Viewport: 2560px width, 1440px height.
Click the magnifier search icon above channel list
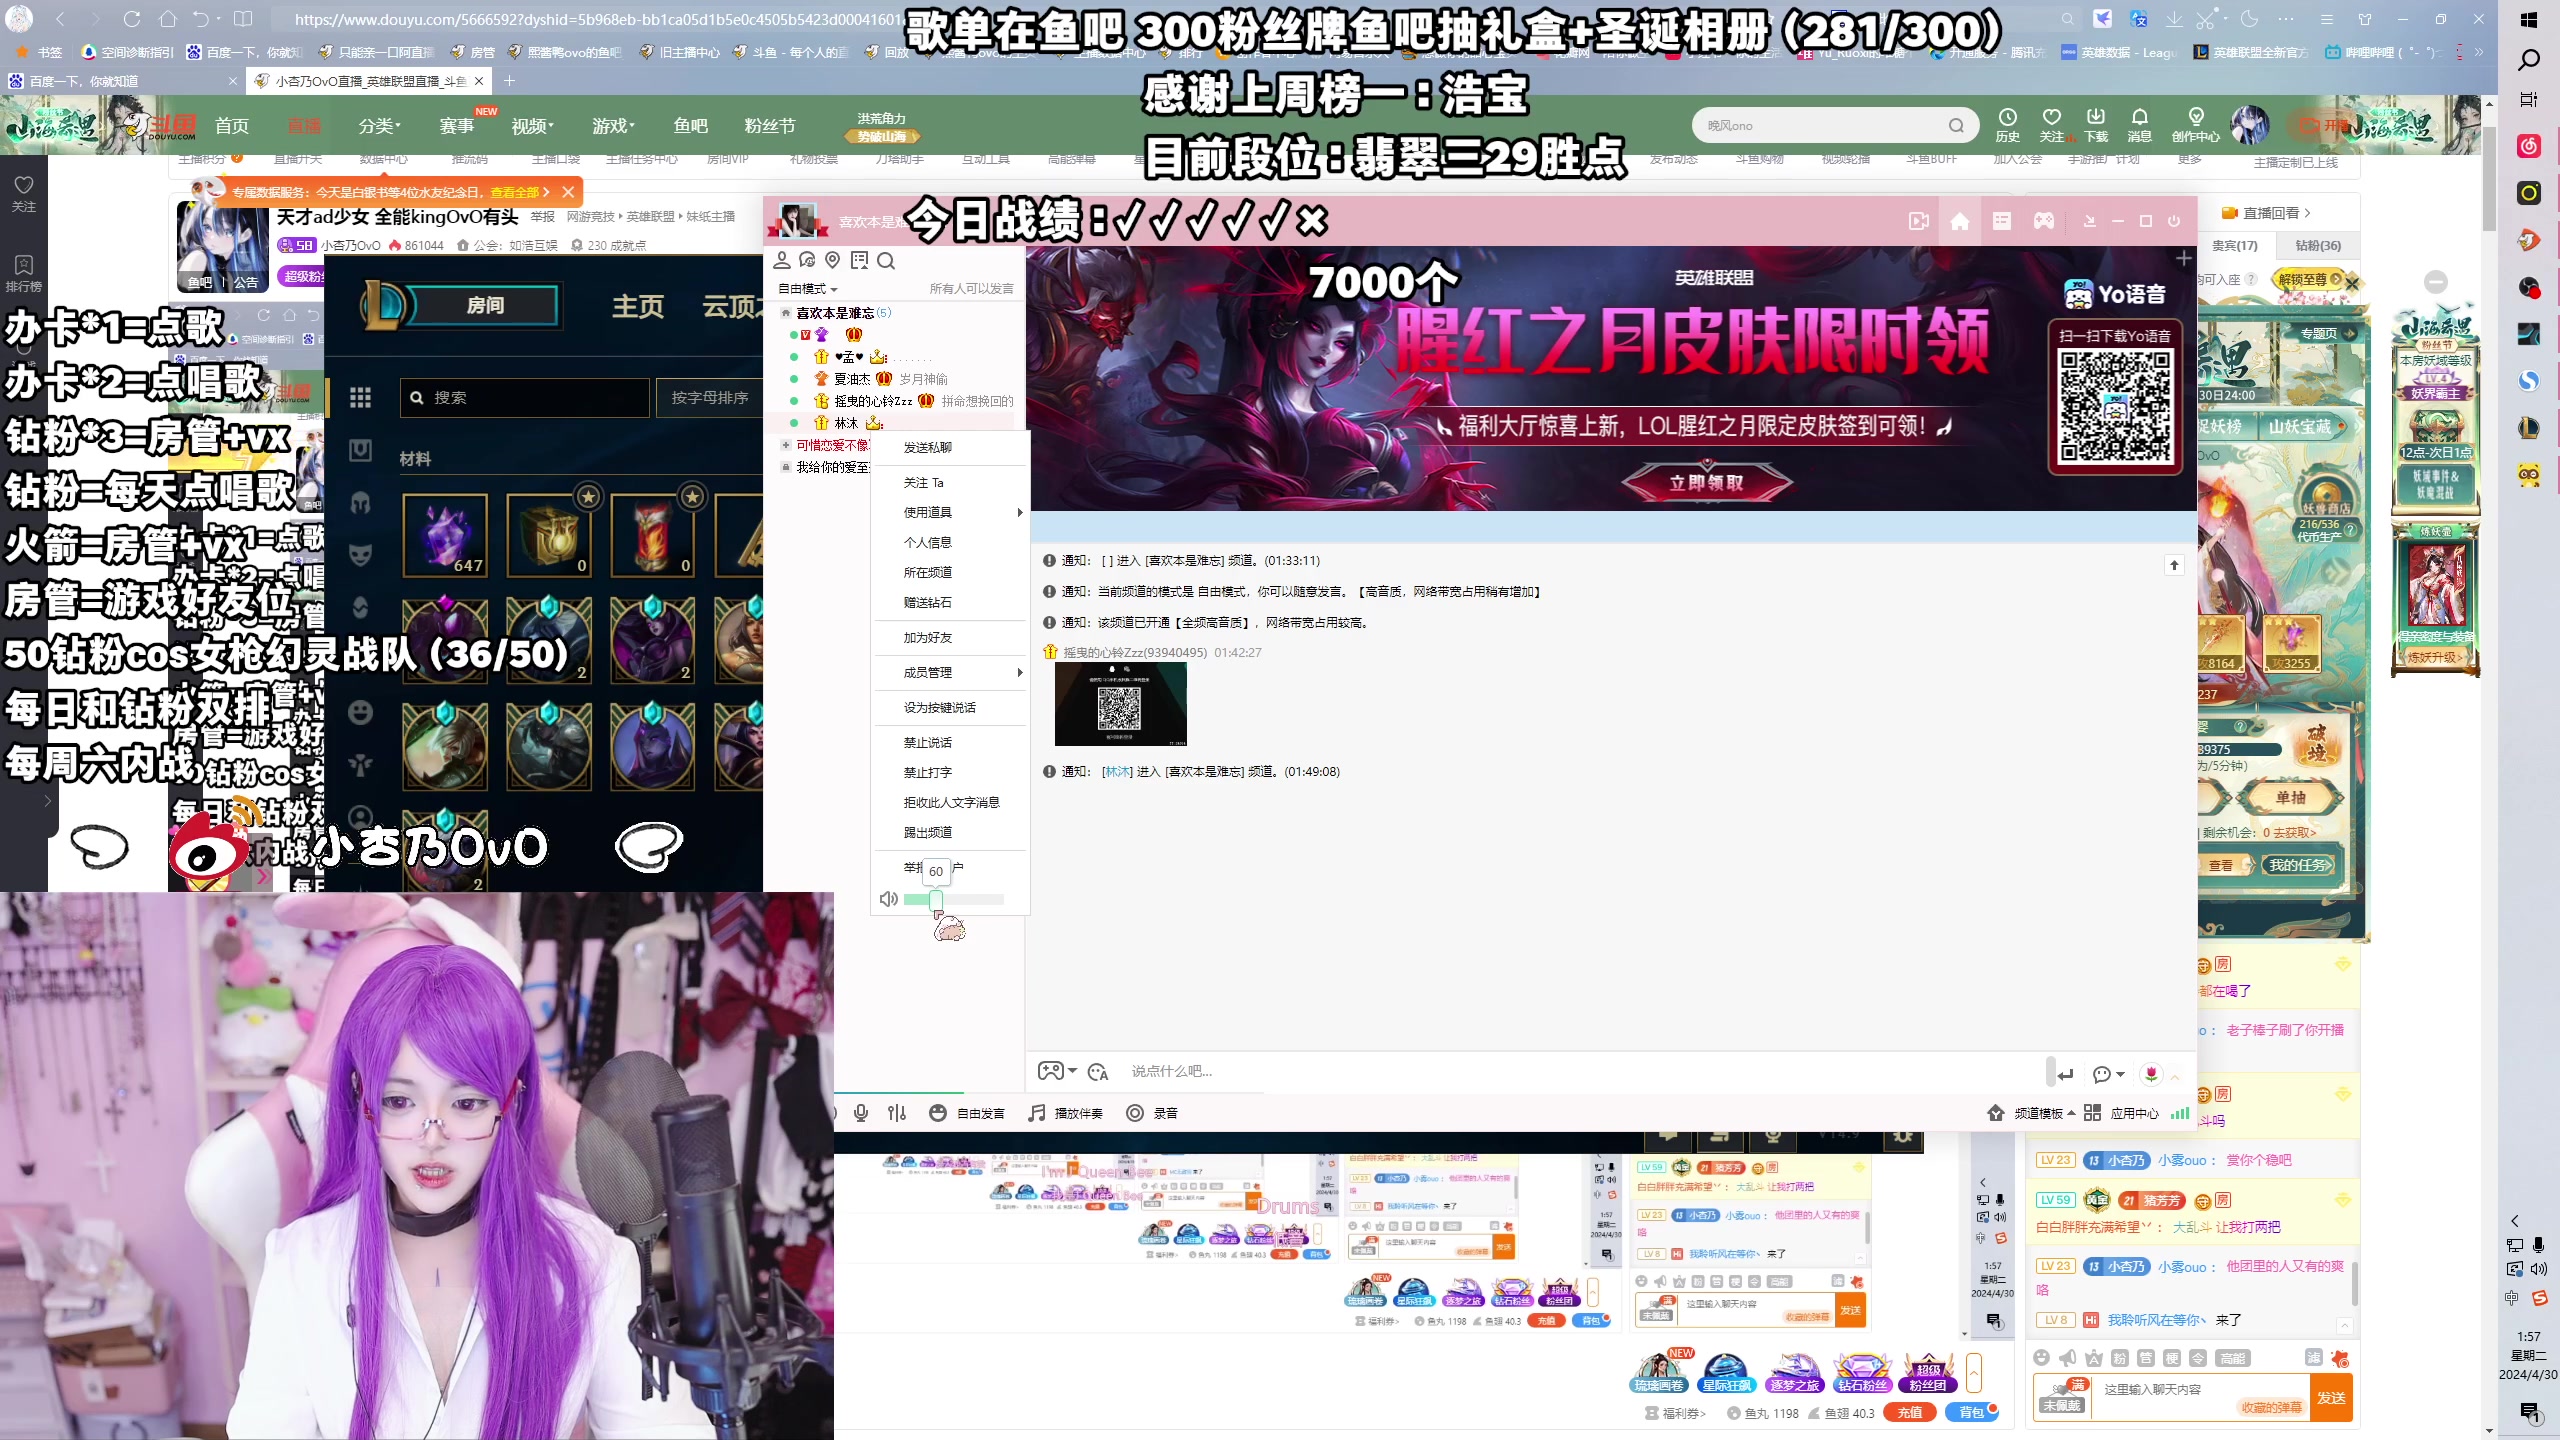pos(885,261)
